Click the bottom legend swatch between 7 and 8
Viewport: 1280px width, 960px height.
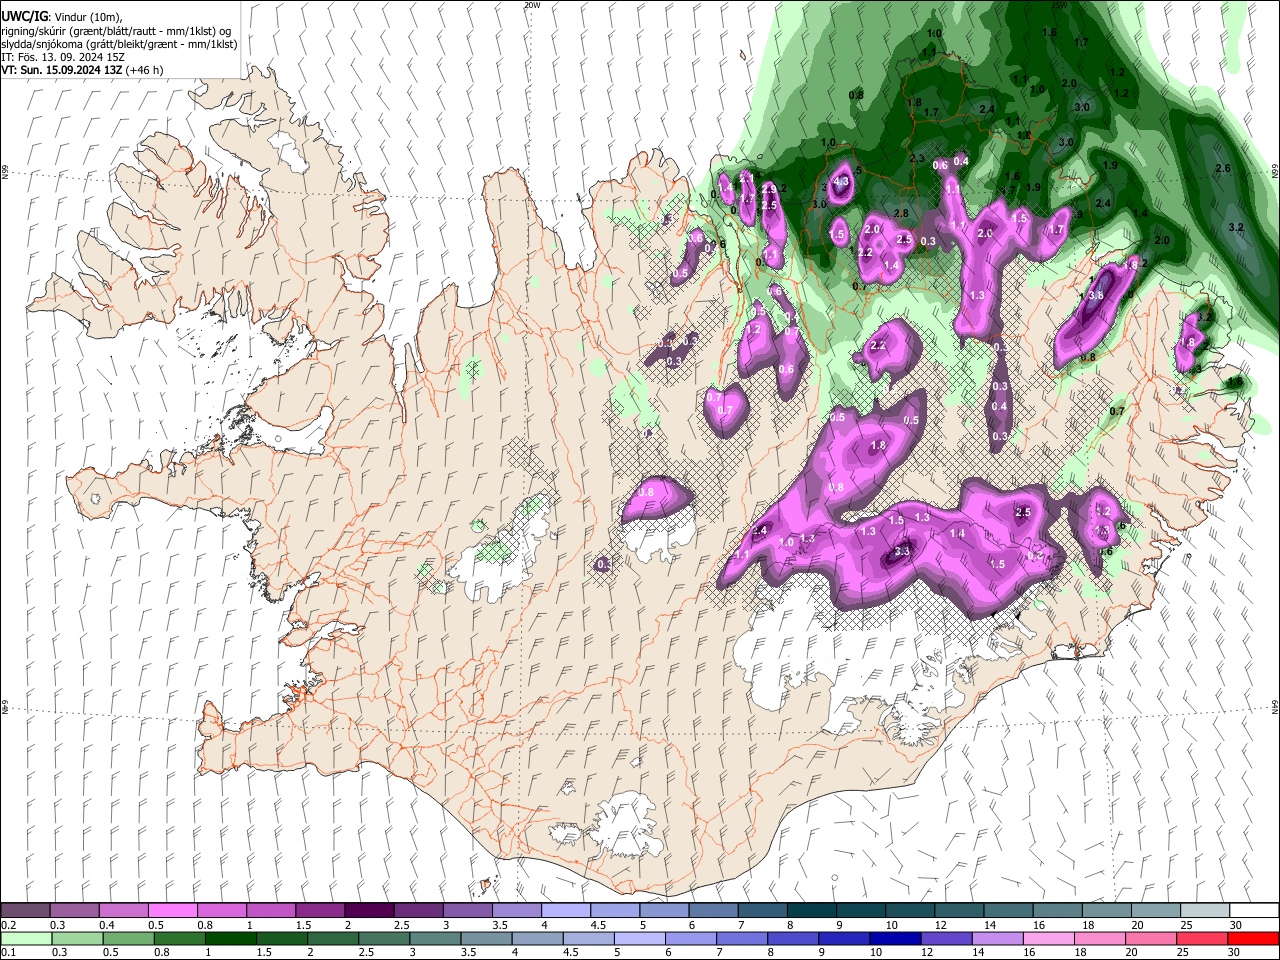click(743, 938)
